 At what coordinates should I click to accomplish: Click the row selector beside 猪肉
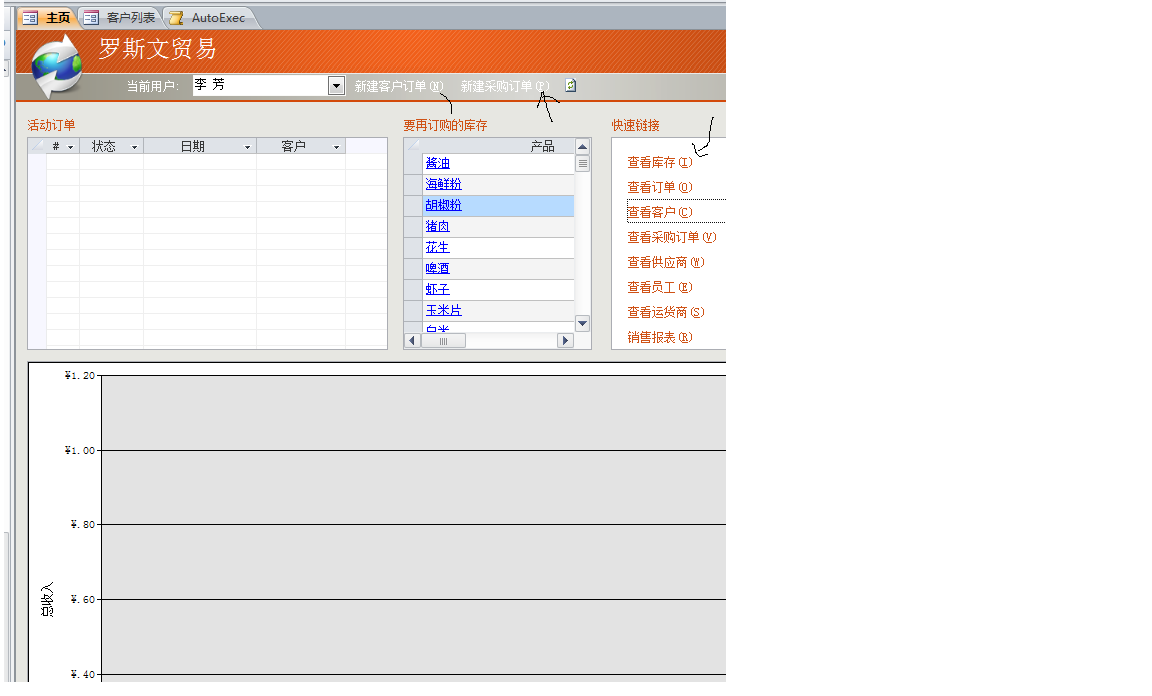coord(413,227)
